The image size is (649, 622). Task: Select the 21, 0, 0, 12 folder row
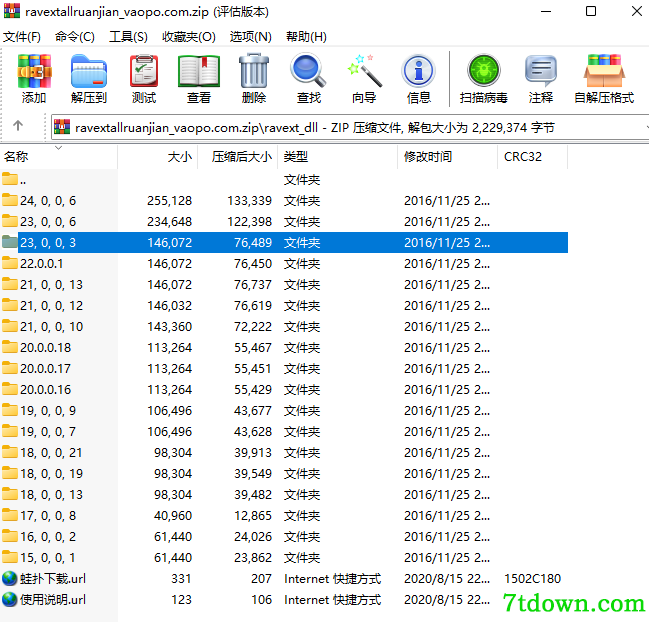tap(284, 305)
